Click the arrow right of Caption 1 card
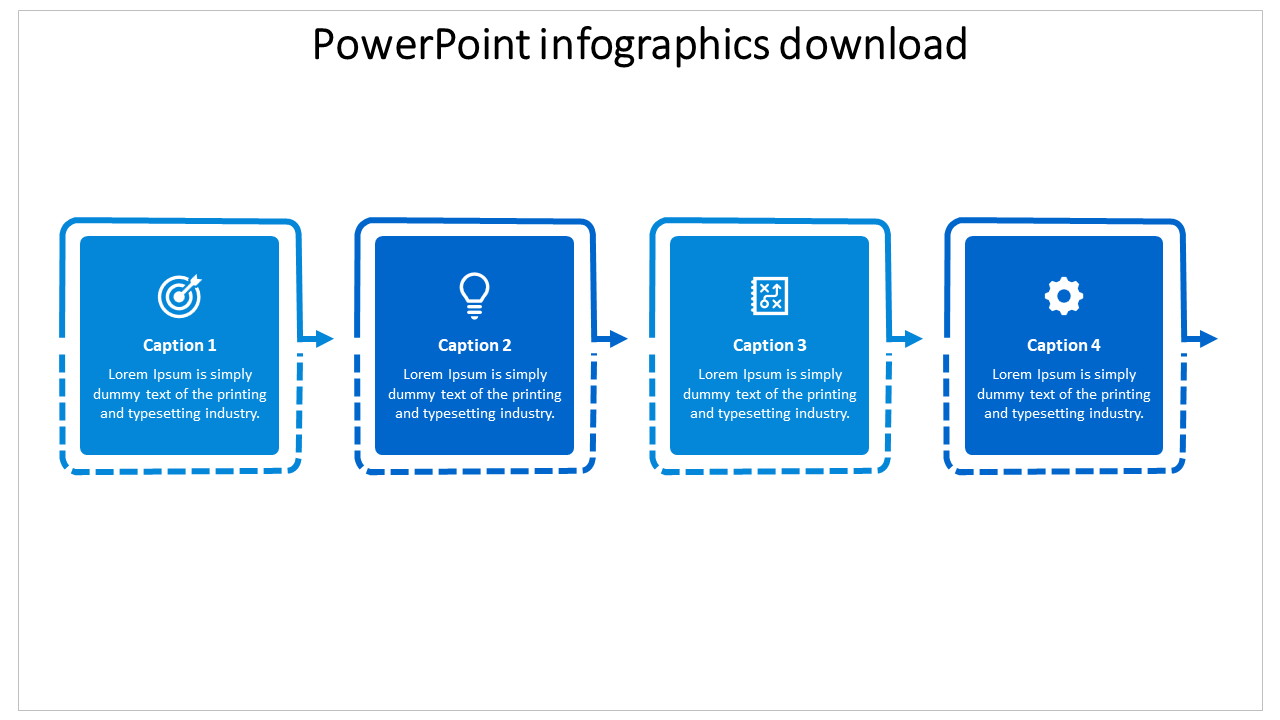The width and height of the screenshot is (1280, 720). click(317, 339)
